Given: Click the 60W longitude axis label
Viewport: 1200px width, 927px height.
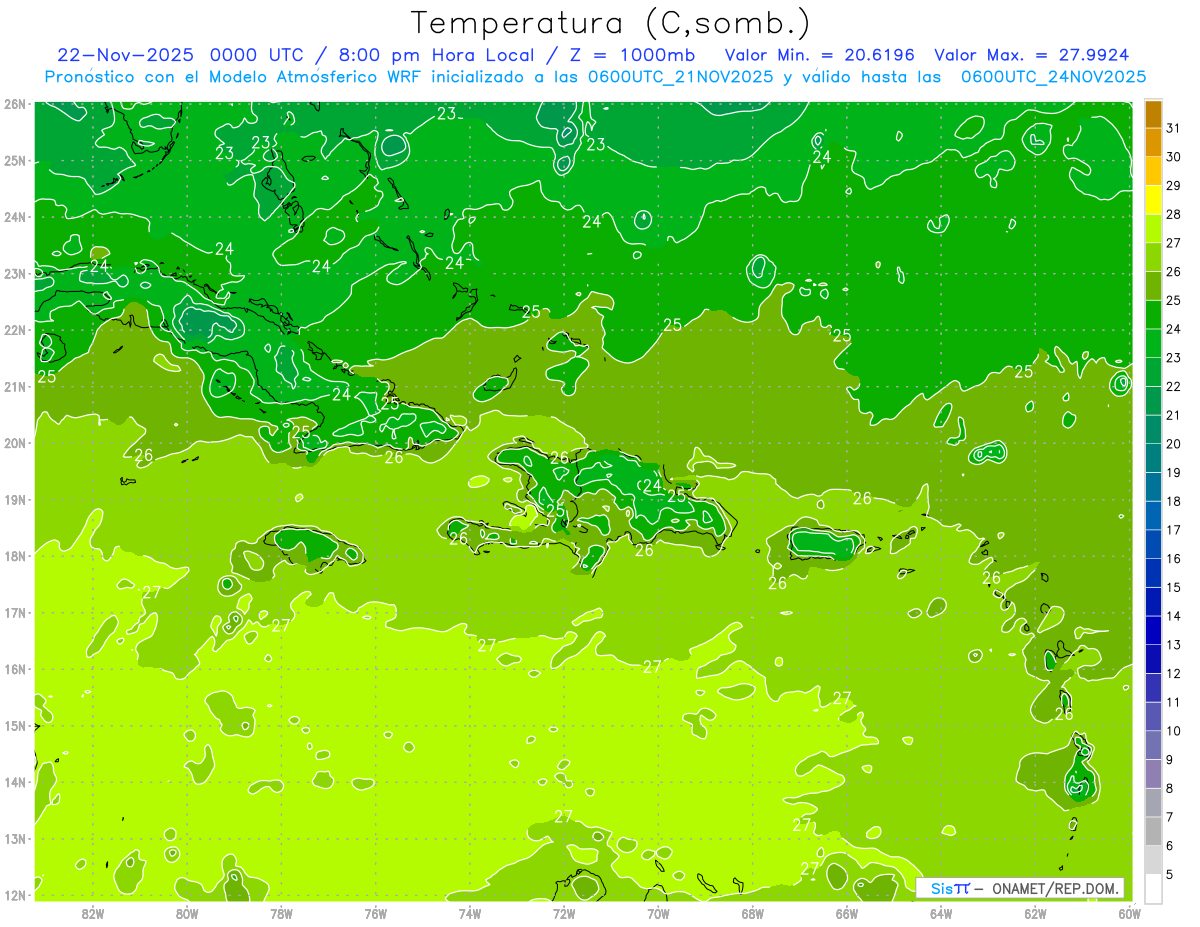Looking at the screenshot, I should [1129, 913].
